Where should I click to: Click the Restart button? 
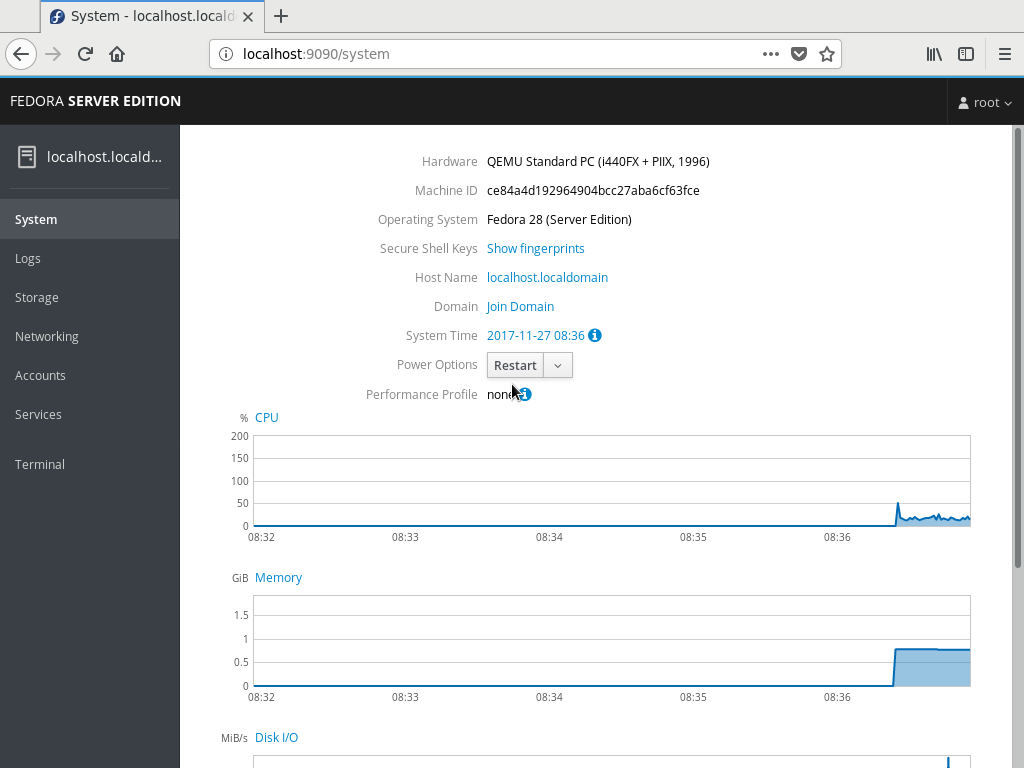click(x=515, y=366)
